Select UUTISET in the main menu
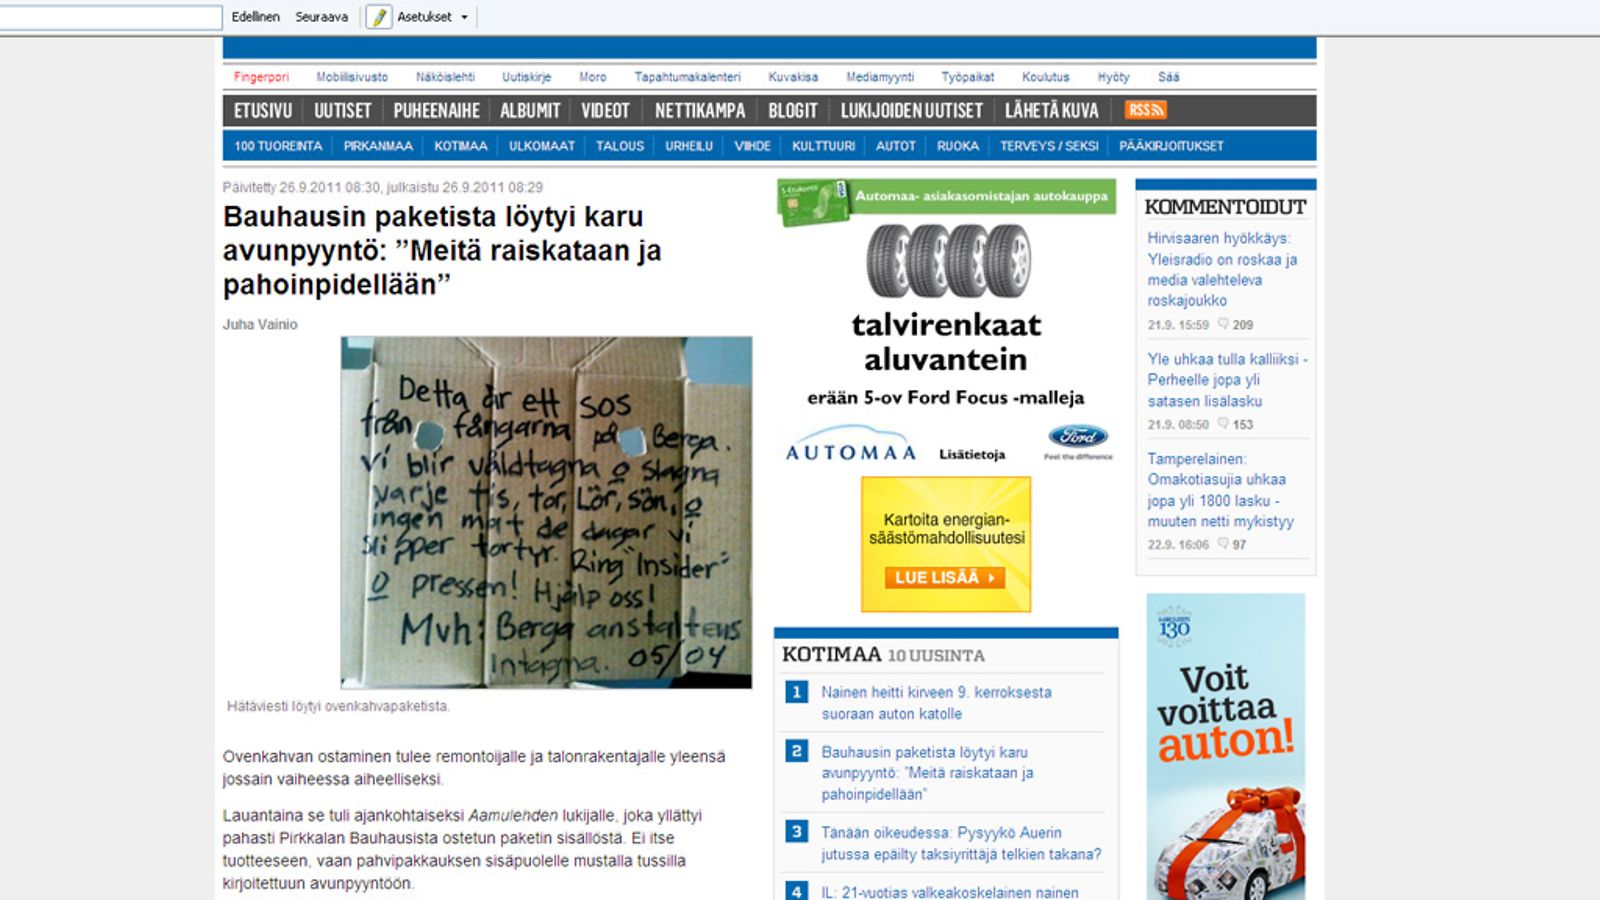The width and height of the screenshot is (1600, 900). pos(342,111)
